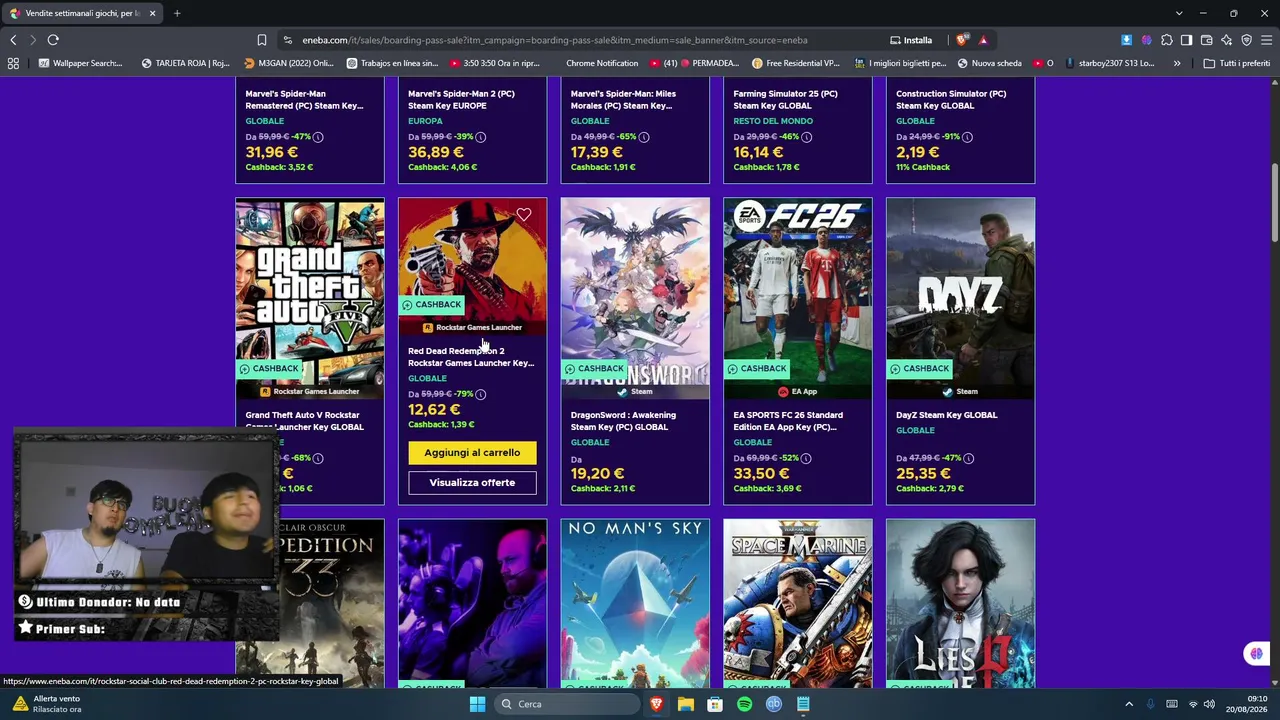Image resolution: width=1280 pixels, height=720 pixels.
Task: Click the purple floating assistant icon
Action: [1256, 654]
